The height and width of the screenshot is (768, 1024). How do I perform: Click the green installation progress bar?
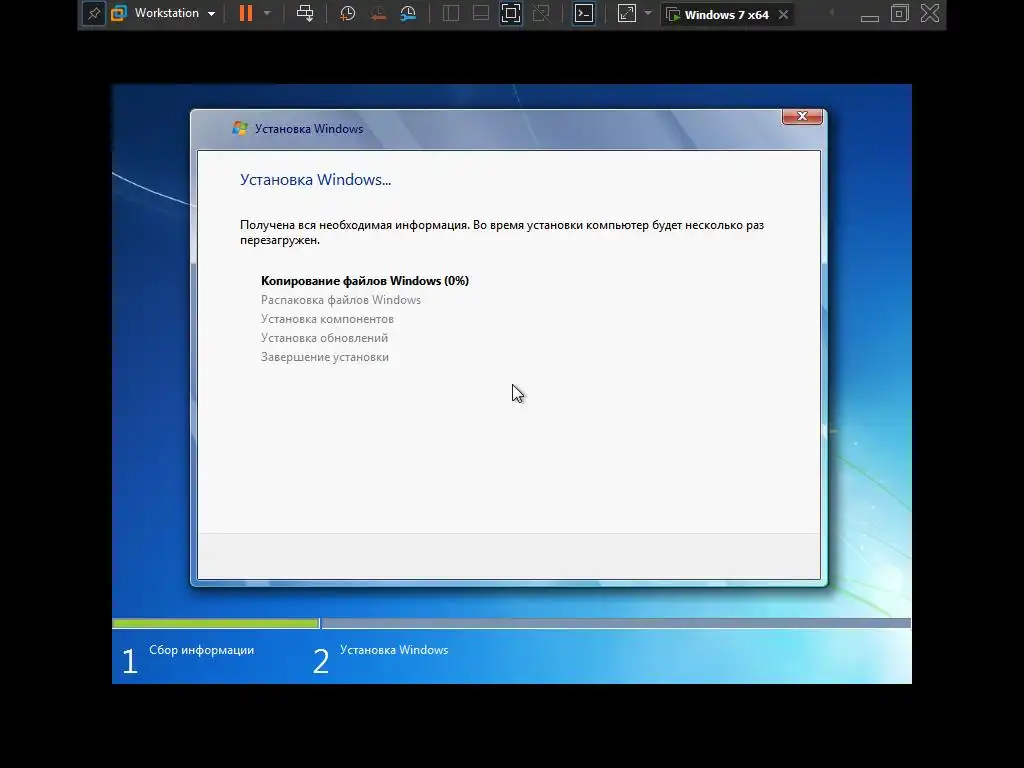[216, 624]
